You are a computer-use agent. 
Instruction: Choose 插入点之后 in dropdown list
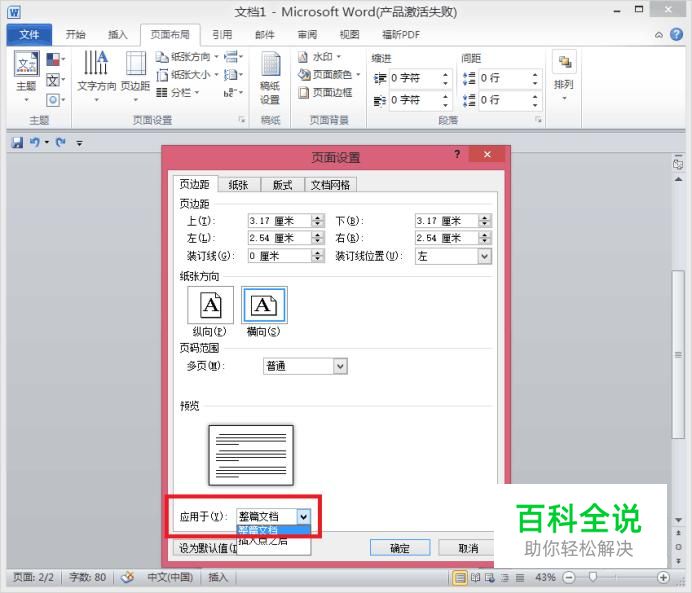(x=274, y=540)
